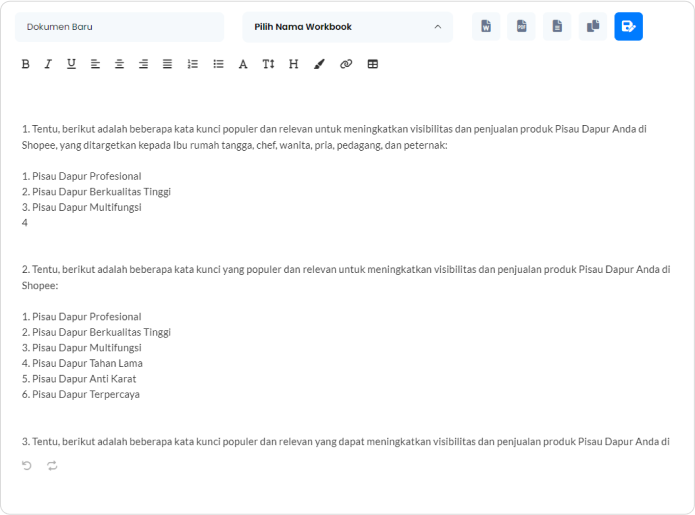This screenshot has width=695, height=515.
Task: Align text to the left
Action: point(96,64)
